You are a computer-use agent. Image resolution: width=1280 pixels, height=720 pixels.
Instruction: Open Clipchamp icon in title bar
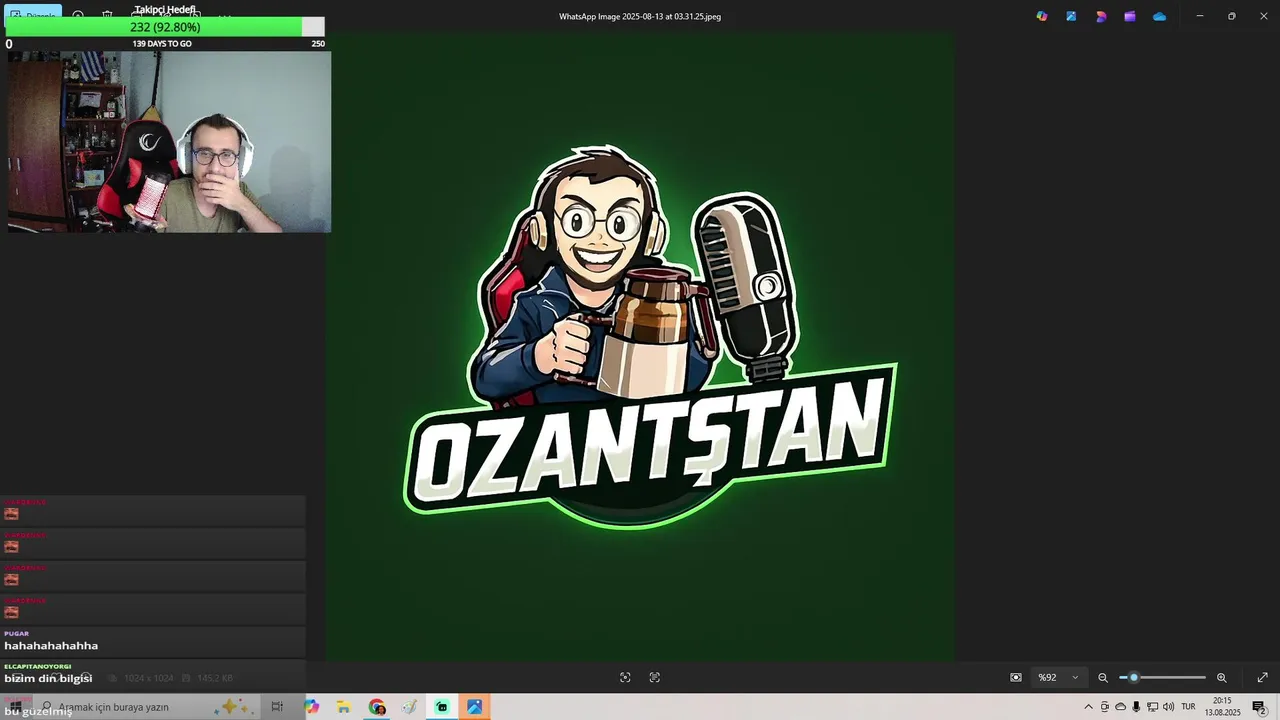[x=1130, y=16]
